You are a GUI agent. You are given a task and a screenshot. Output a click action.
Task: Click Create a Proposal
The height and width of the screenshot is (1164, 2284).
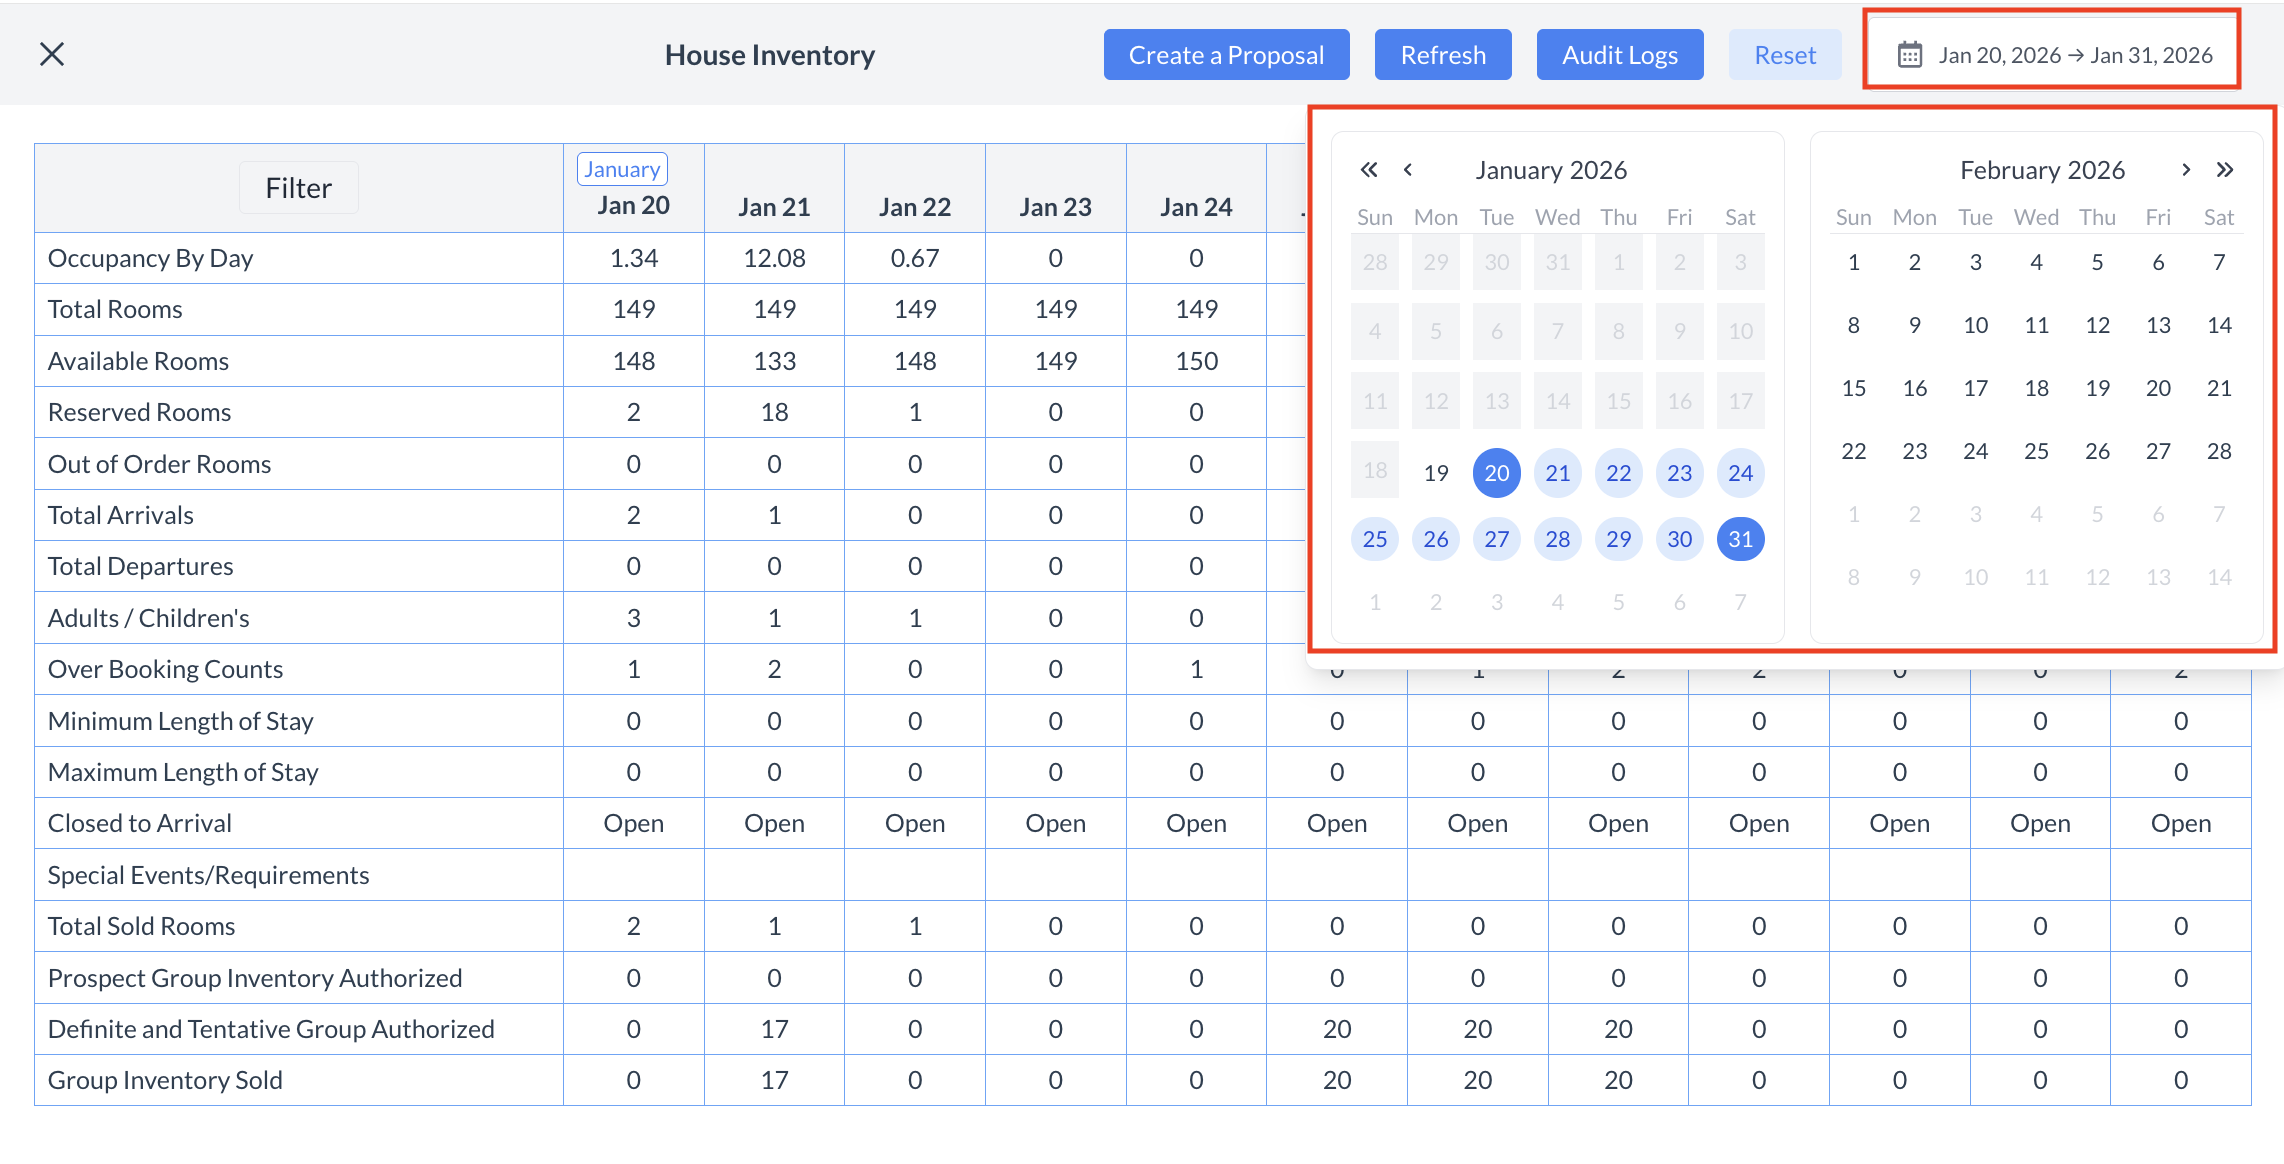point(1226,54)
